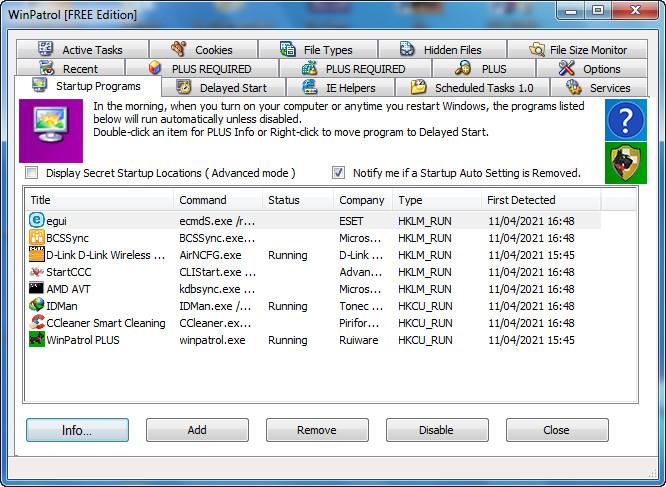Click the WinPatrol PLUS dog icon
The height and width of the screenshot is (487, 666).
click(x=37, y=339)
